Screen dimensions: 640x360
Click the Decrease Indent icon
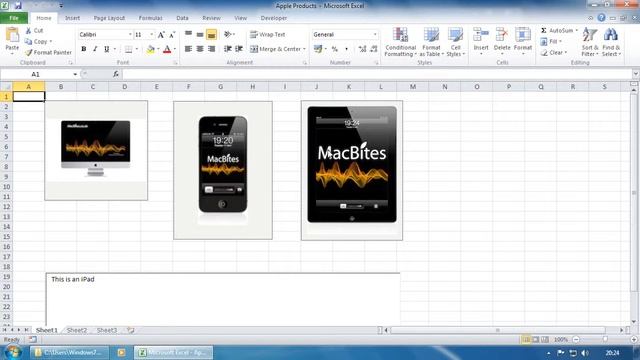(x=228, y=49)
